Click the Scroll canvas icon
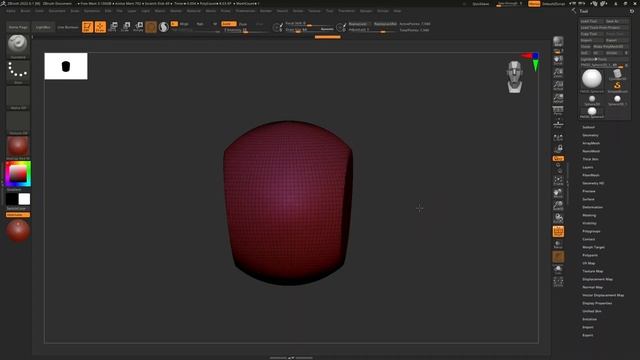This screenshot has width=640, height=360. (558, 60)
